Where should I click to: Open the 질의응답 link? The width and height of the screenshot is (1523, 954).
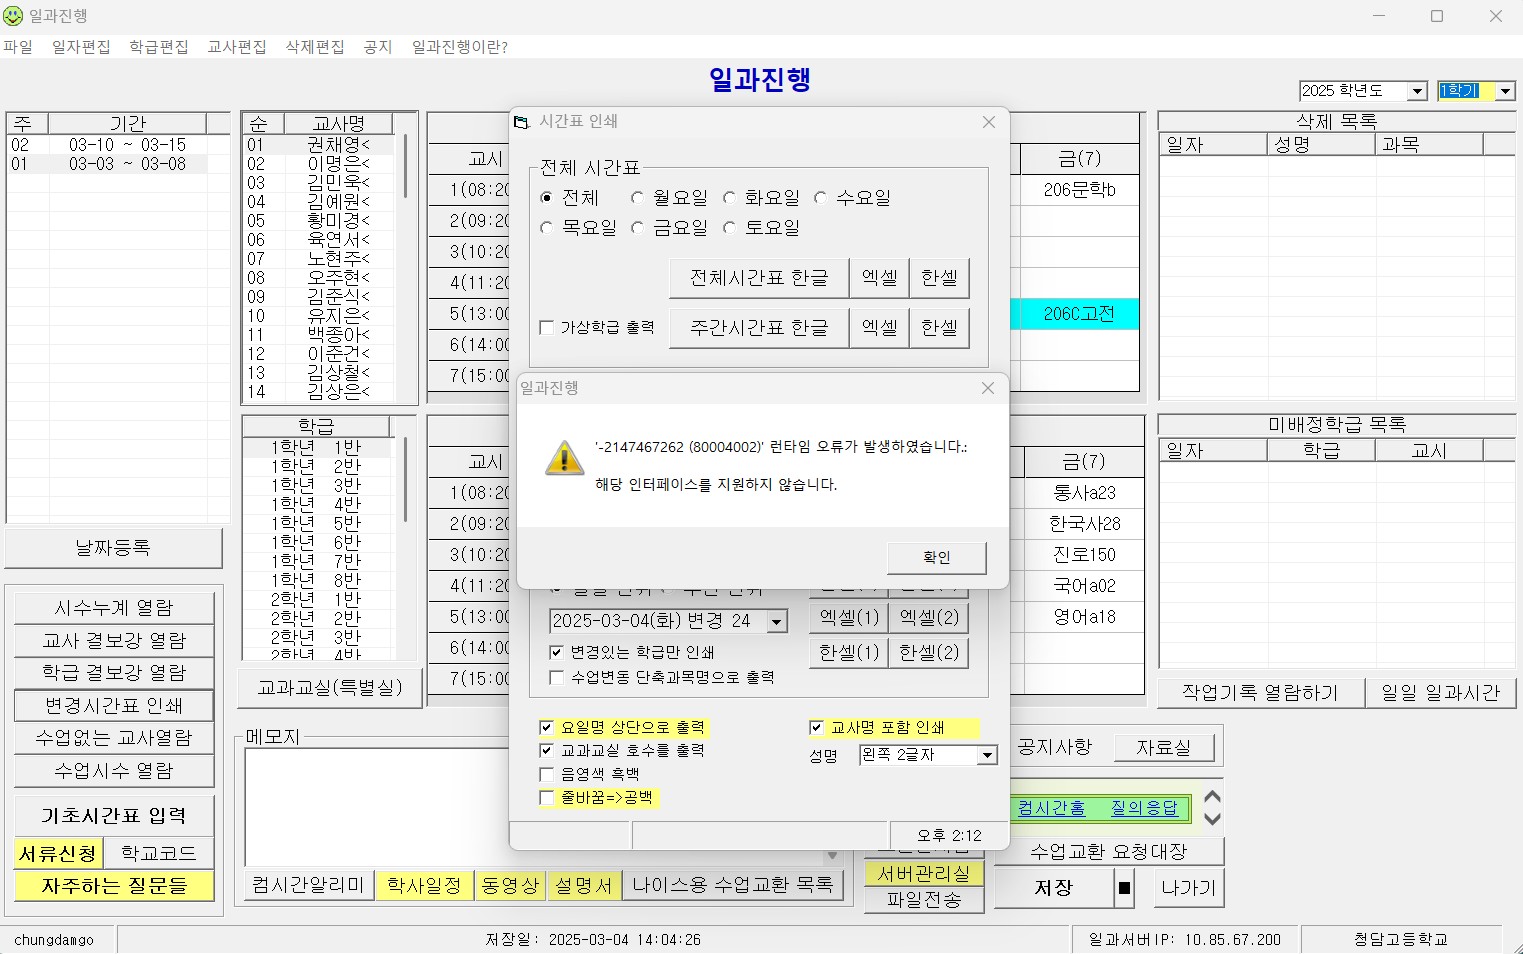pos(1144,808)
